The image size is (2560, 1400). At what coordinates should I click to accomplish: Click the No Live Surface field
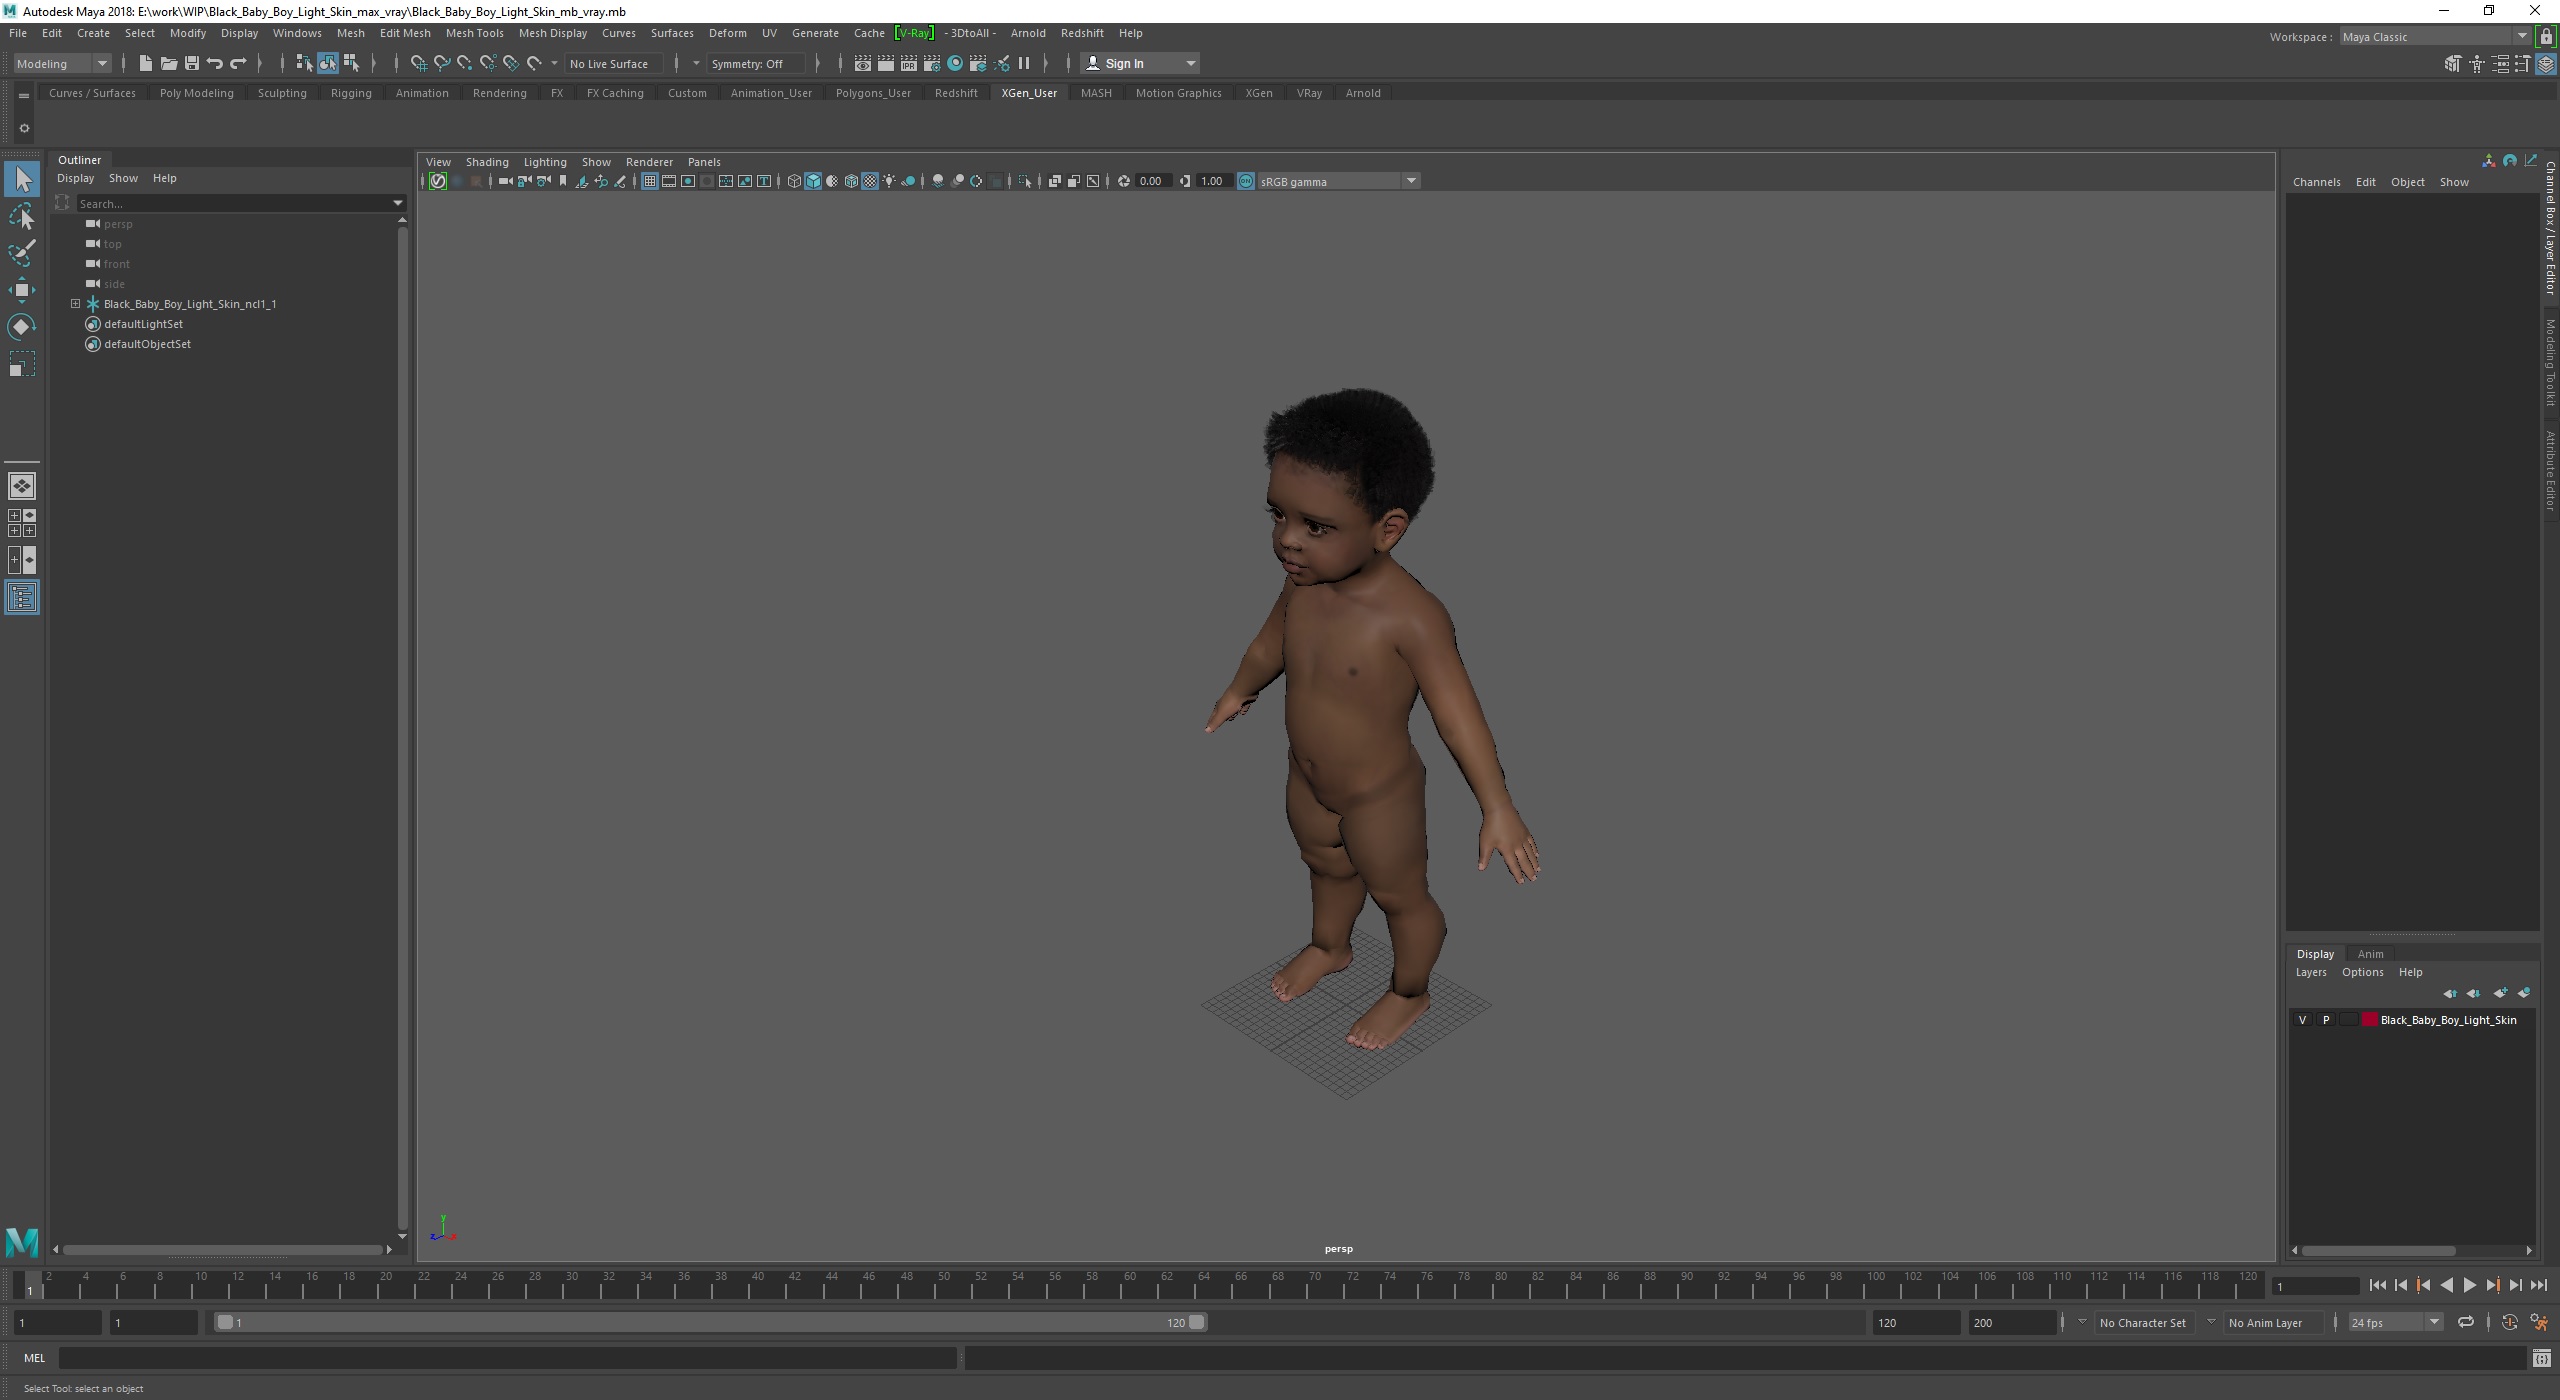611,63
